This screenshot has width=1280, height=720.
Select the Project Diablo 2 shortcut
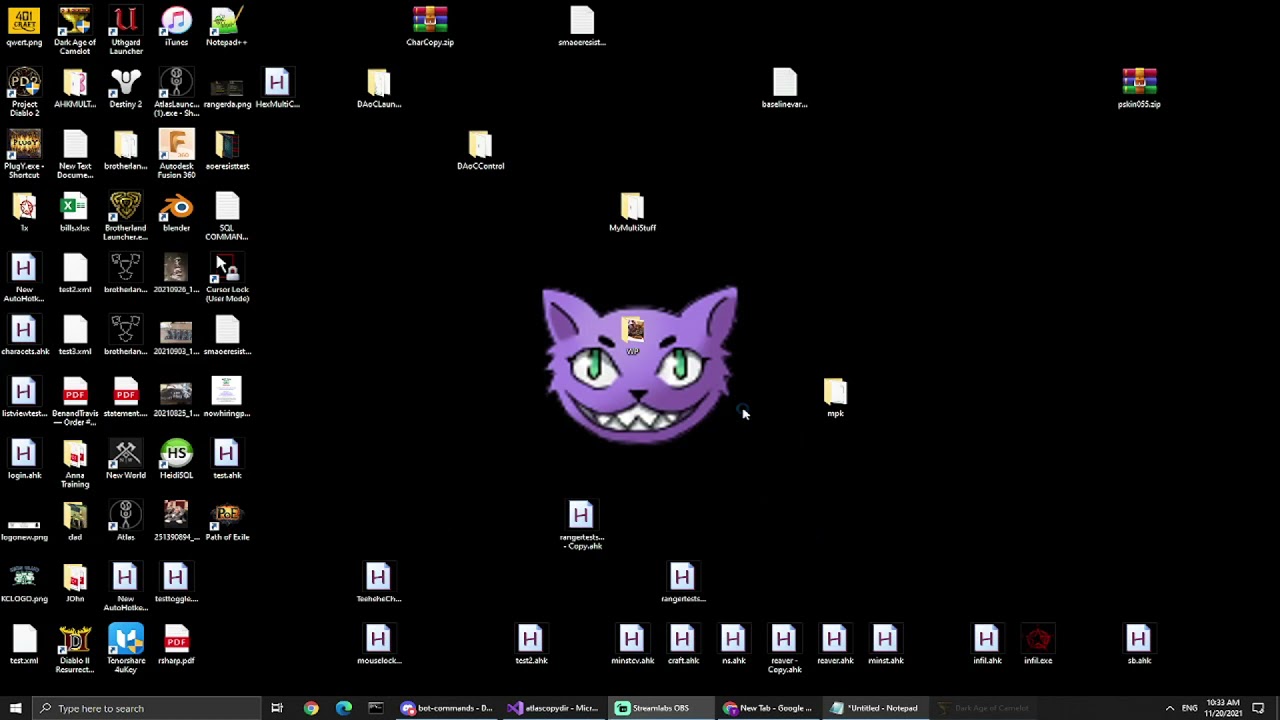point(24,92)
